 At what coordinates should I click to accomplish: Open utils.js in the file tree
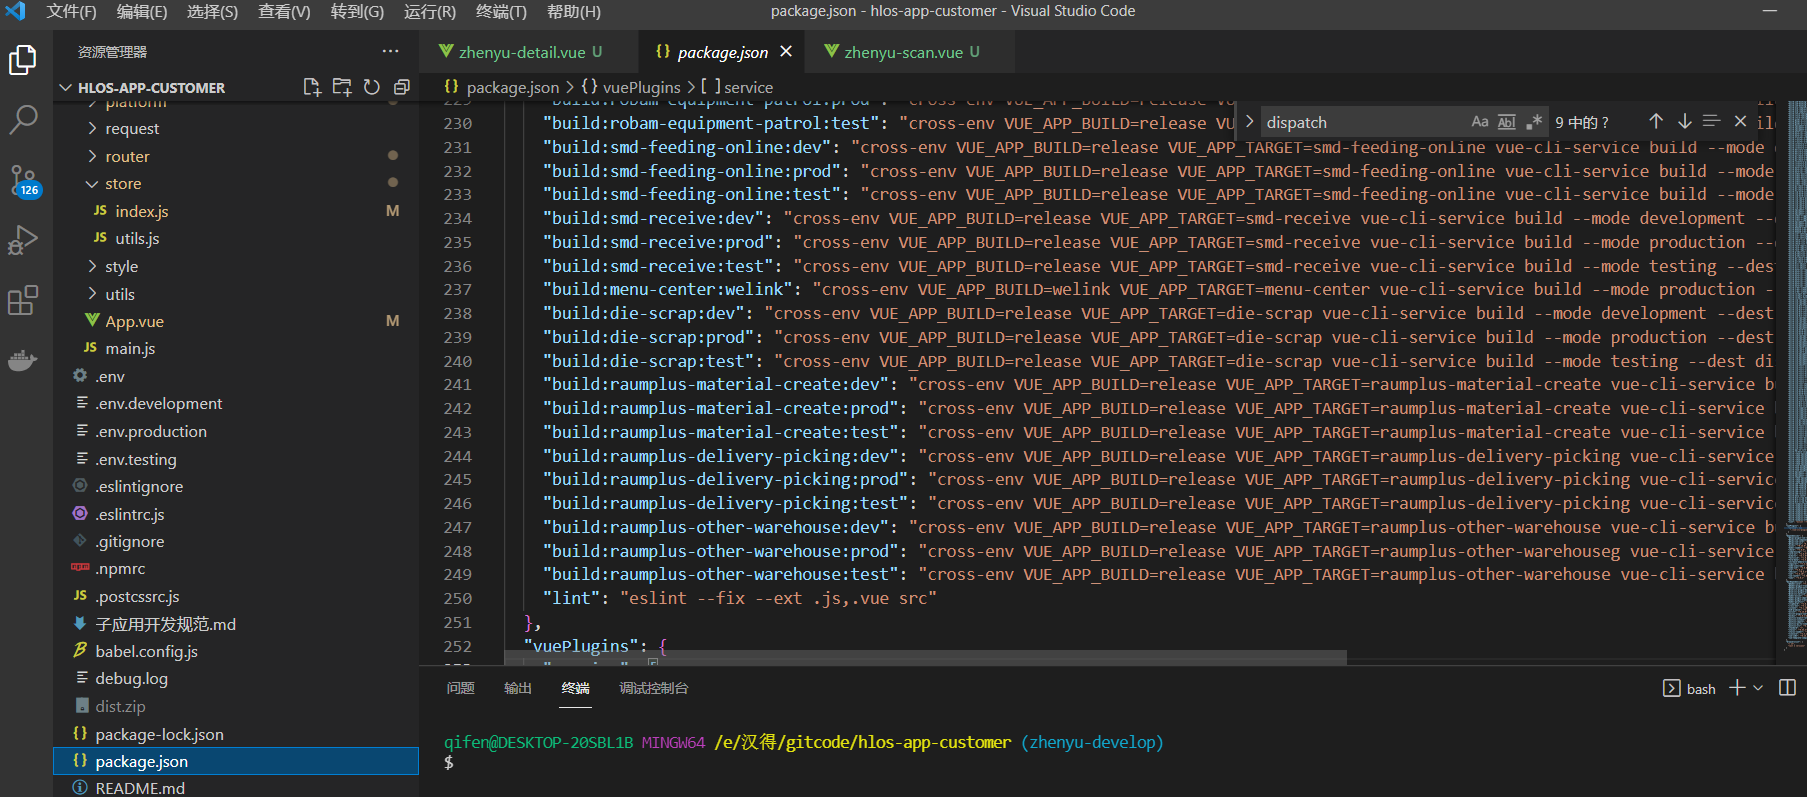137,238
